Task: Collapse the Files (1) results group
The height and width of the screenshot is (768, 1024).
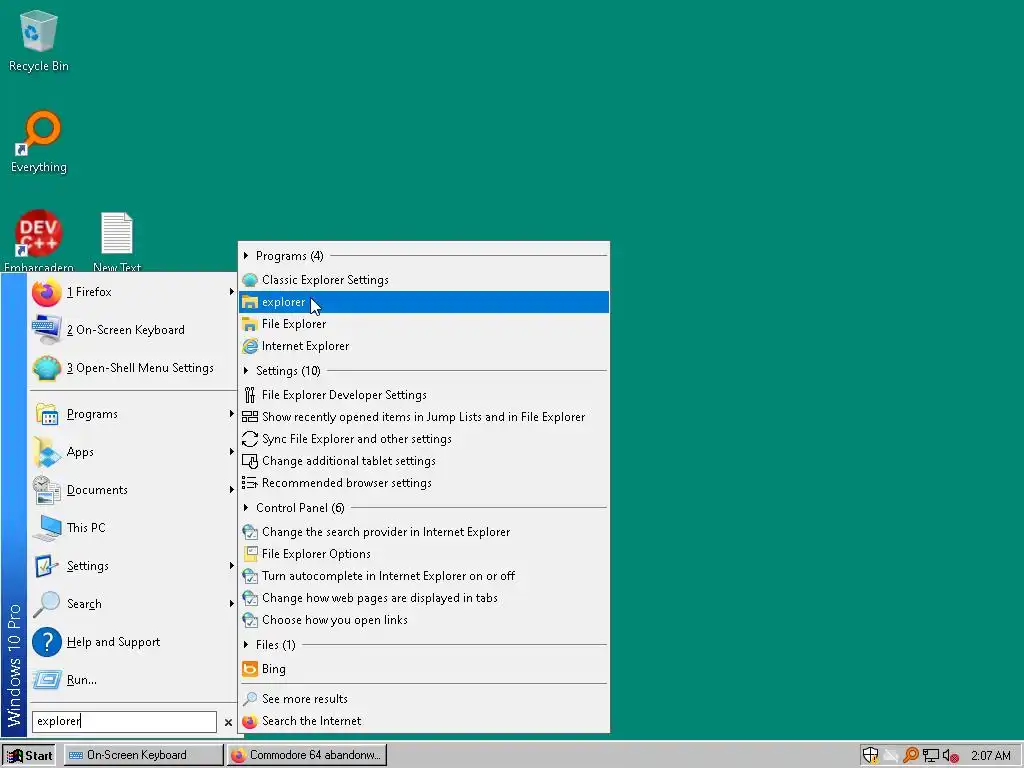Action: (x=246, y=645)
